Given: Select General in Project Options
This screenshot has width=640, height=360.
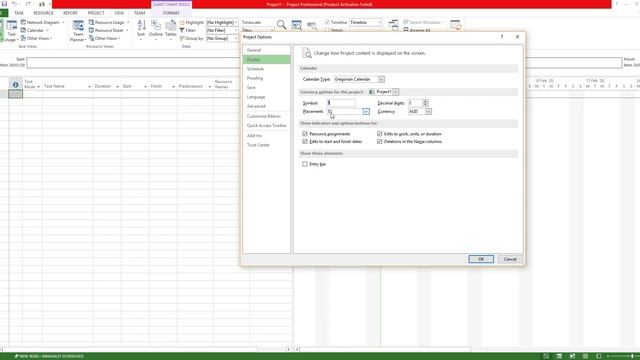Looking at the screenshot, I should pyautogui.click(x=267, y=50).
